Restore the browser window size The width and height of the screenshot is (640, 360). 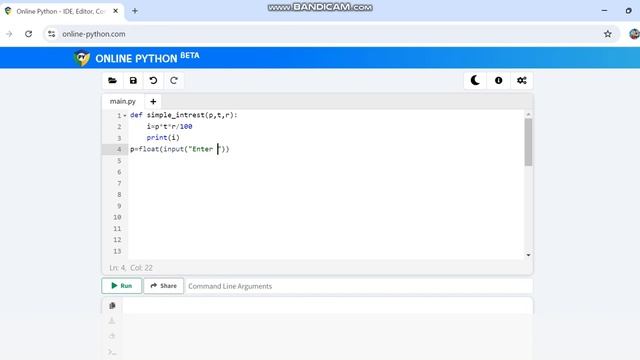click(629, 11)
